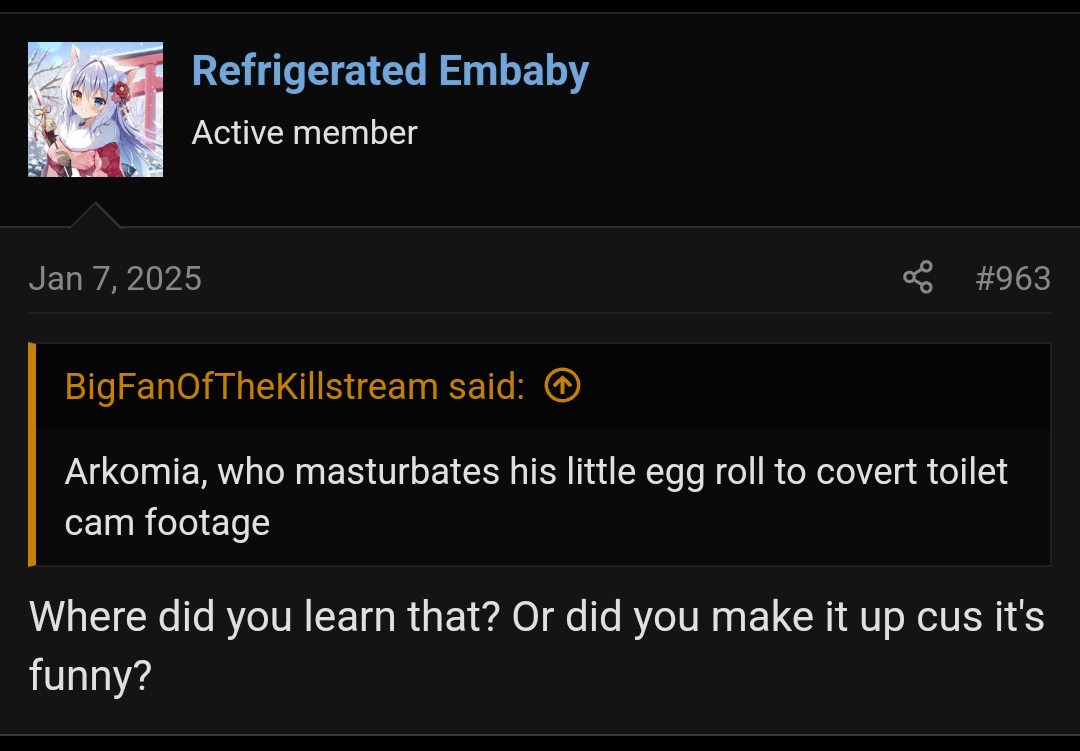Open the "BigFanOfTheKillstream said:" quote link

point(294,386)
